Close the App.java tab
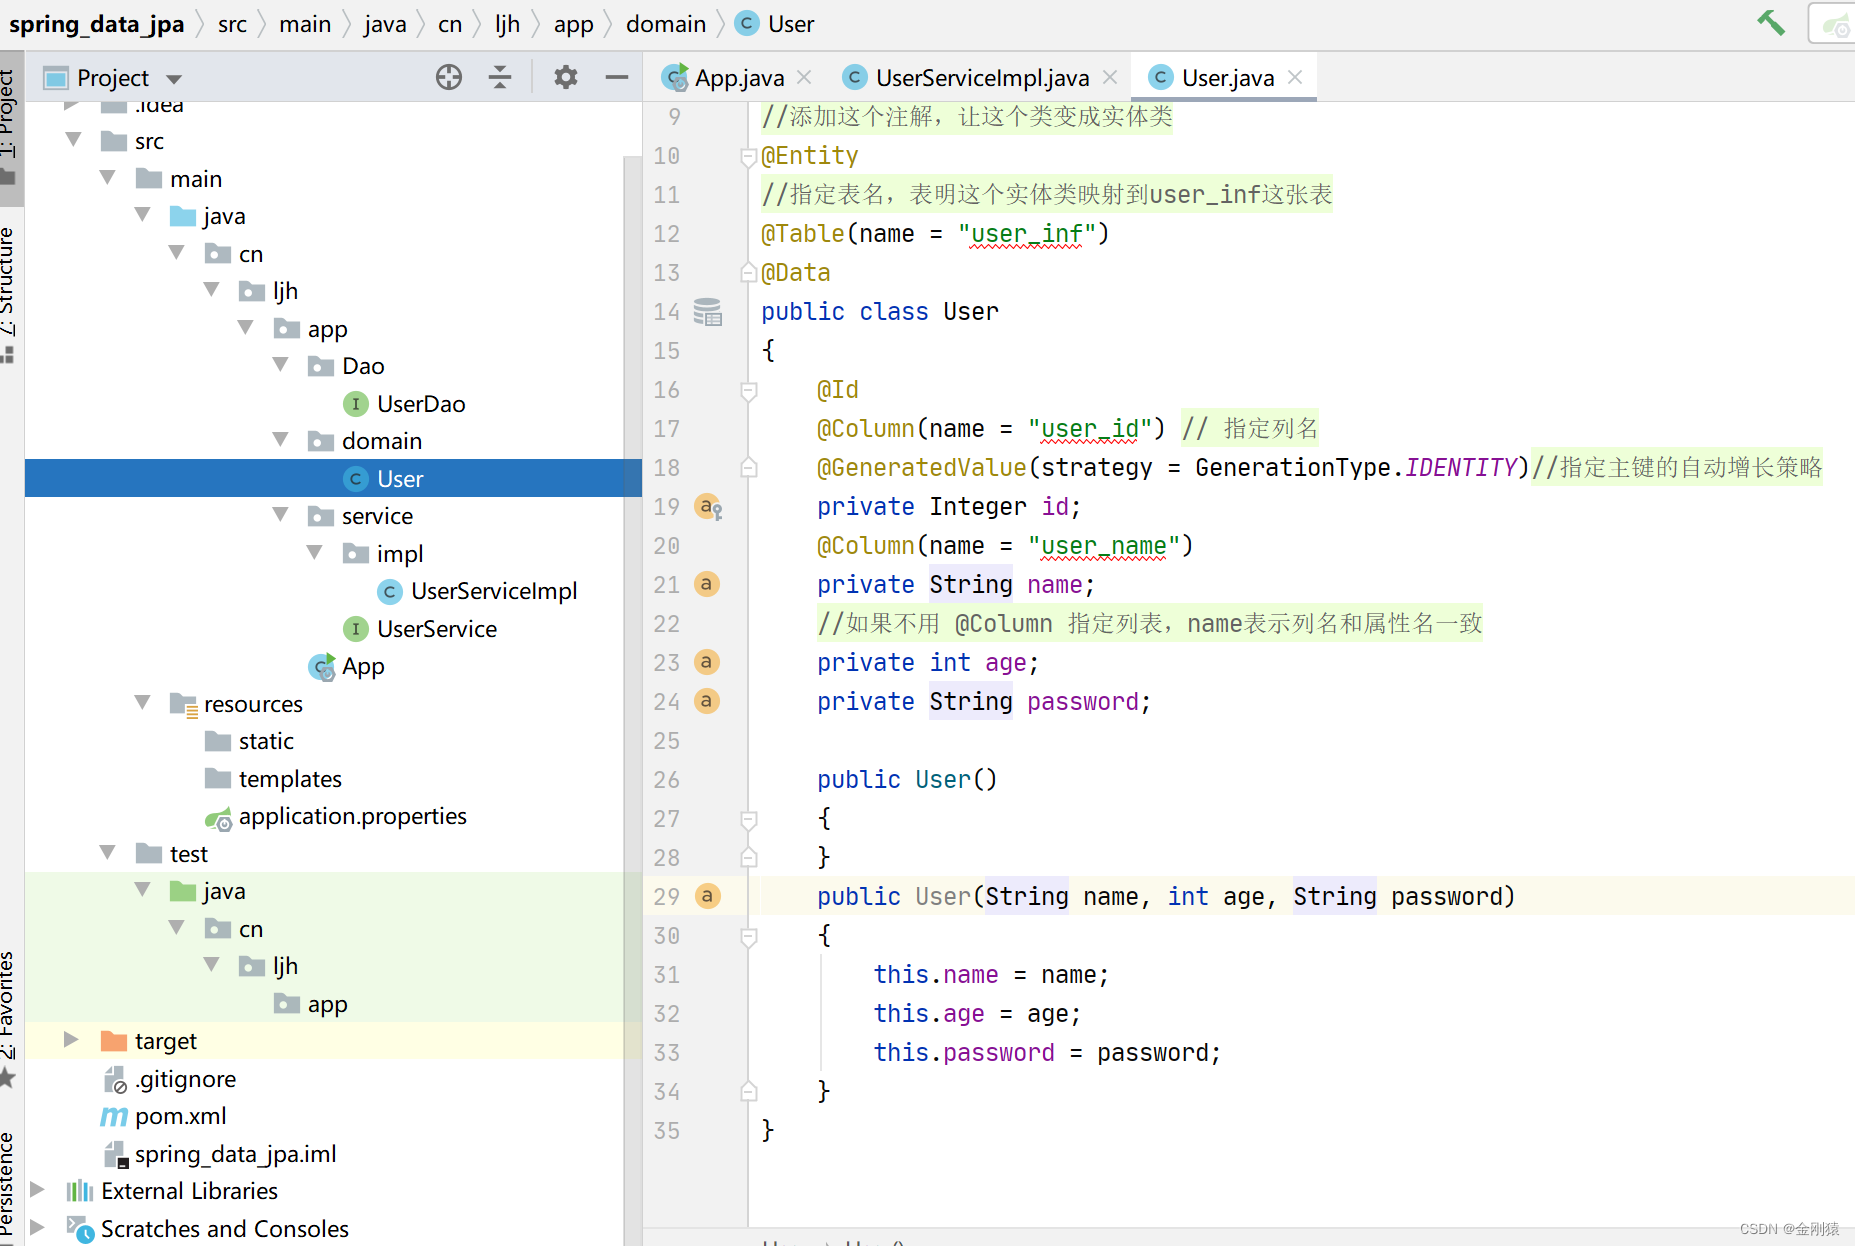Image resolution: width=1855 pixels, height=1246 pixels. (804, 77)
